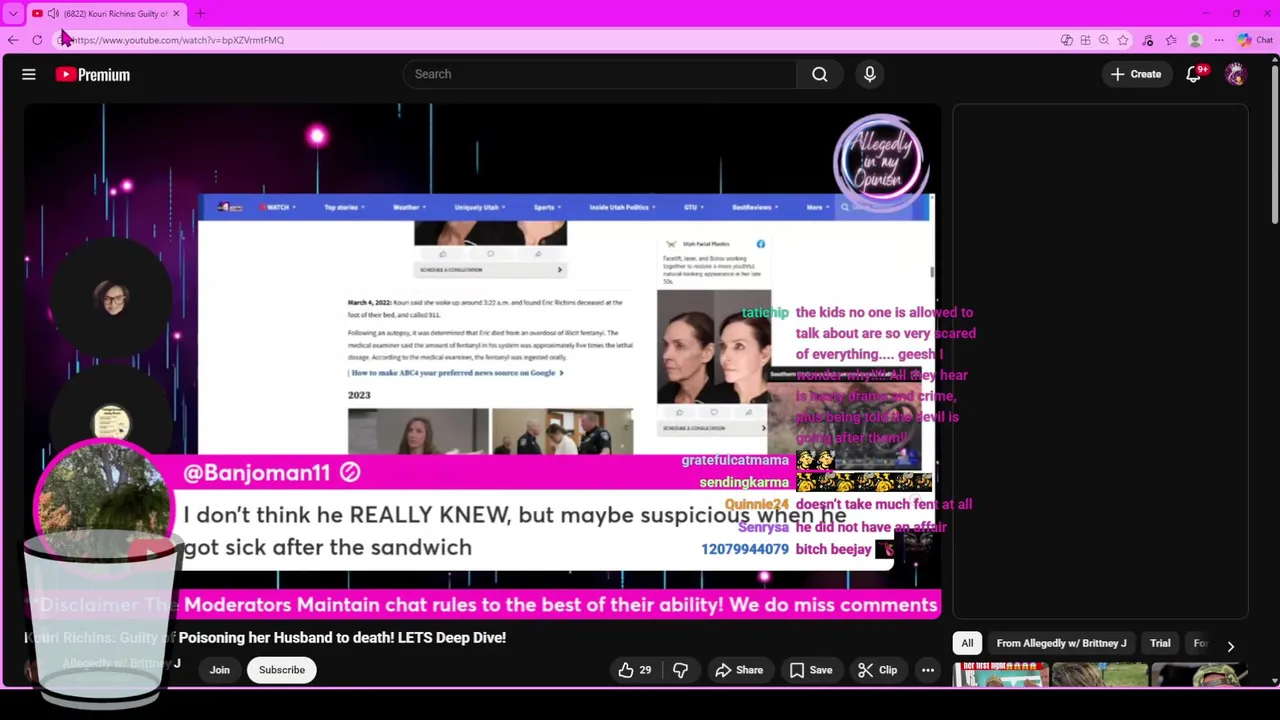Open more actions ellipsis under video
1280x720 pixels.
928,670
